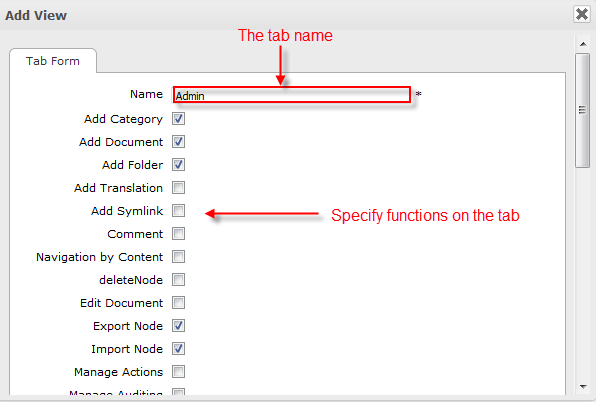The width and height of the screenshot is (596, 402).
Task: Check the deleteNode checkbox
Action: [178, 280]
